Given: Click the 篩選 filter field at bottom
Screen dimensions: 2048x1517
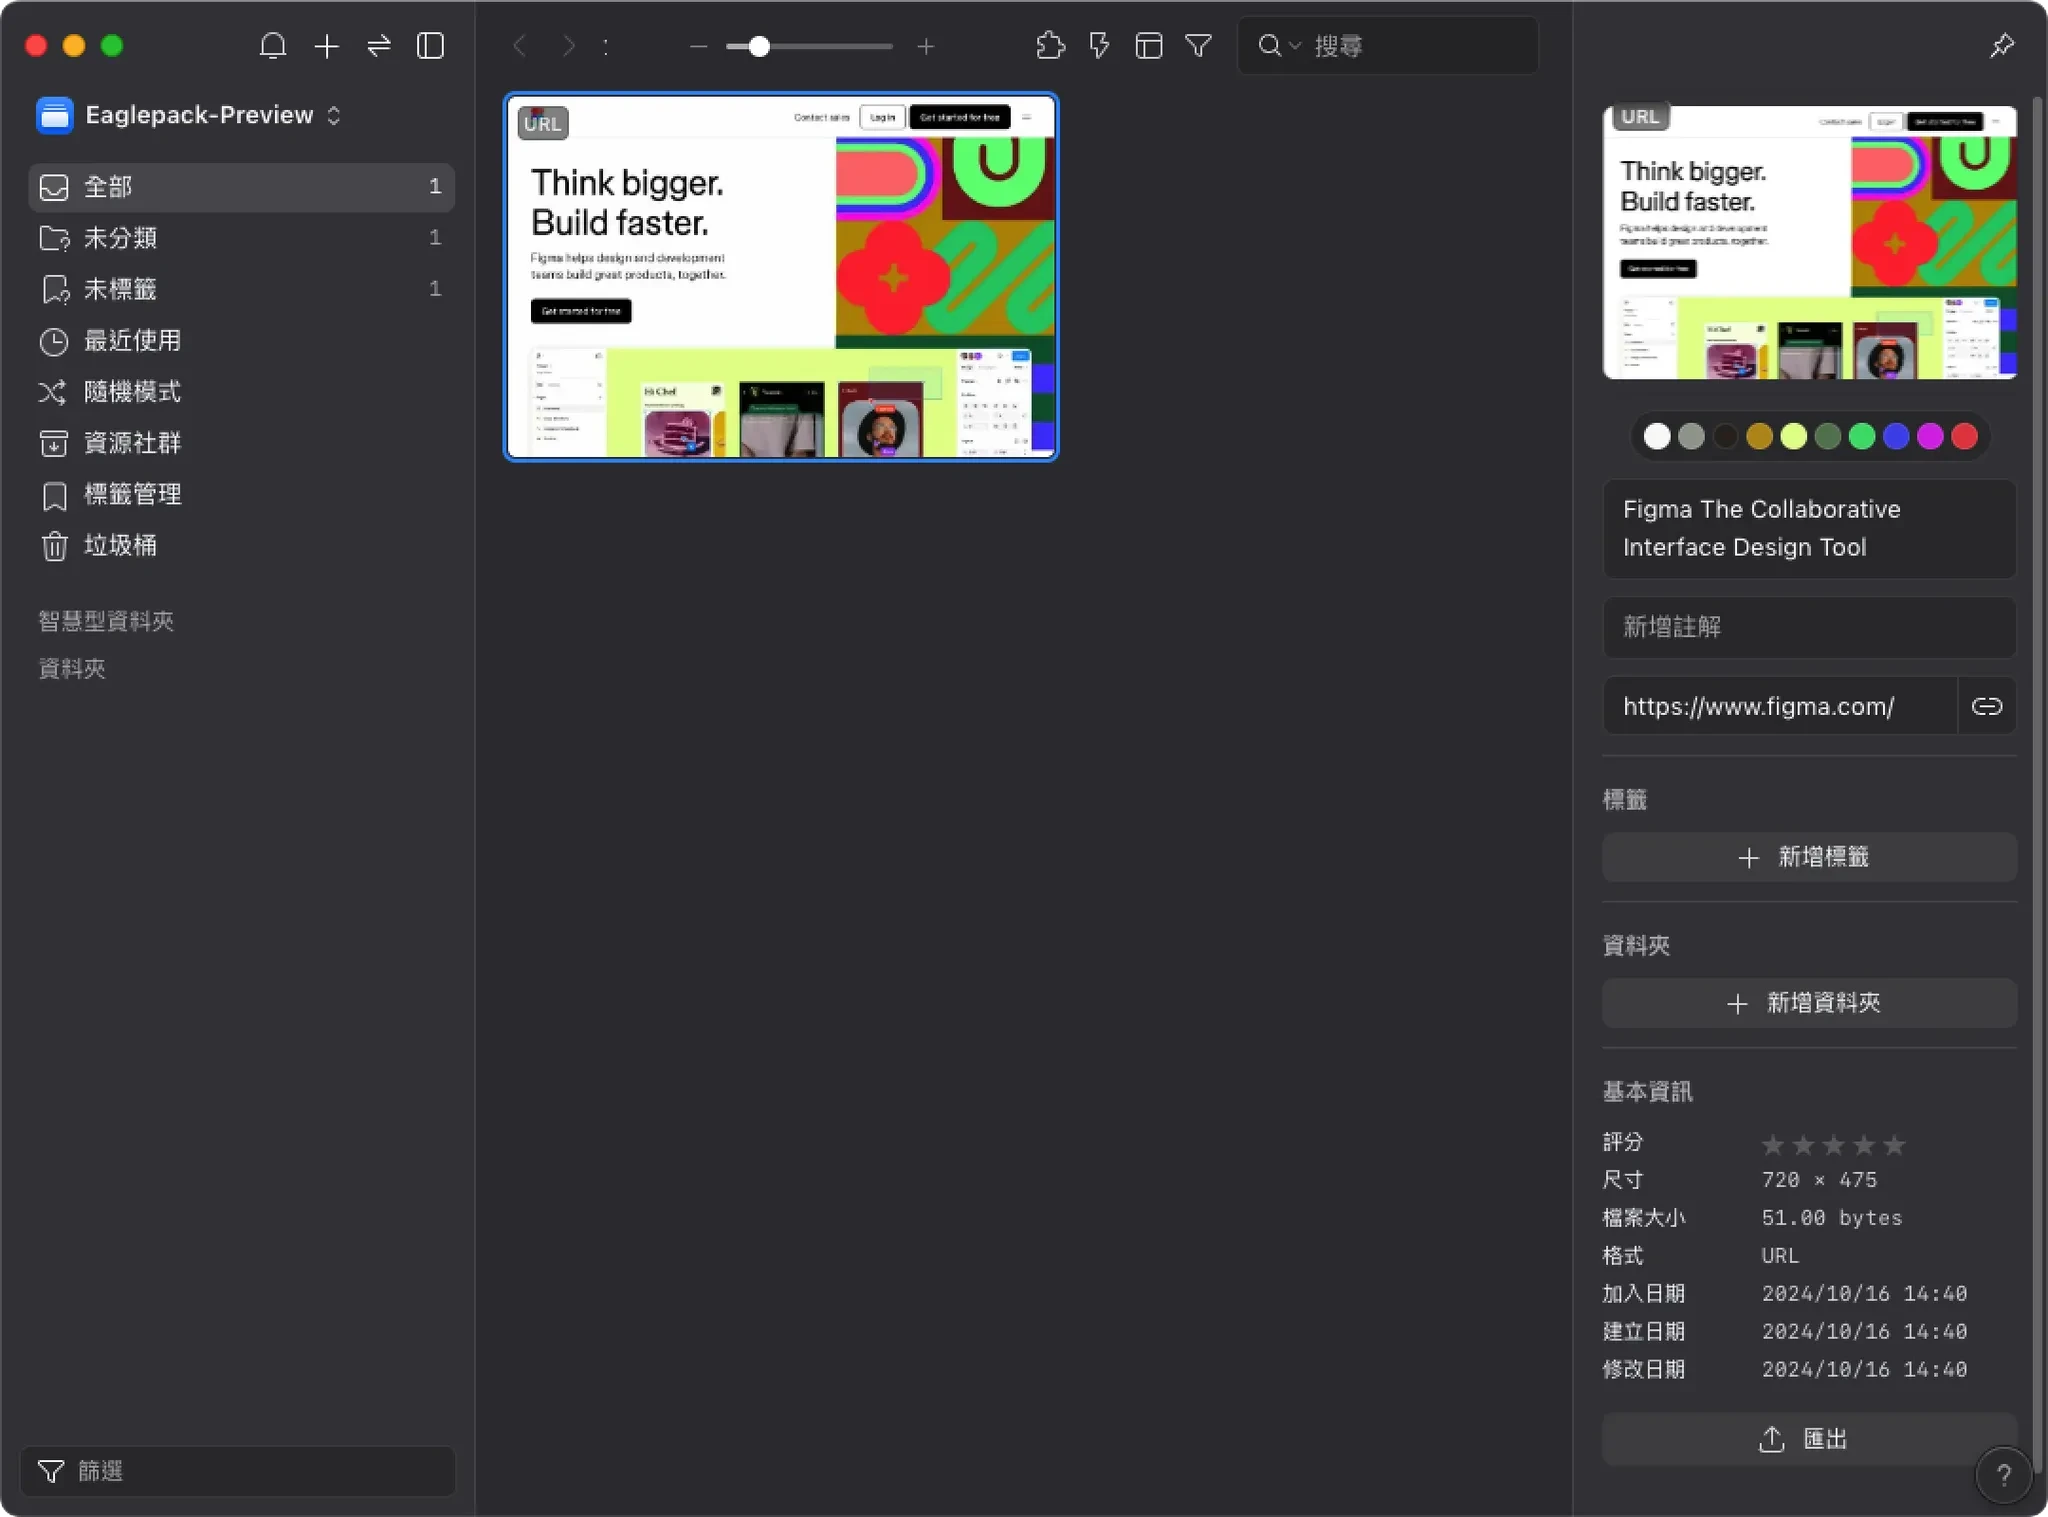Looking at the screenshot, I should [x=238, y=1471].
